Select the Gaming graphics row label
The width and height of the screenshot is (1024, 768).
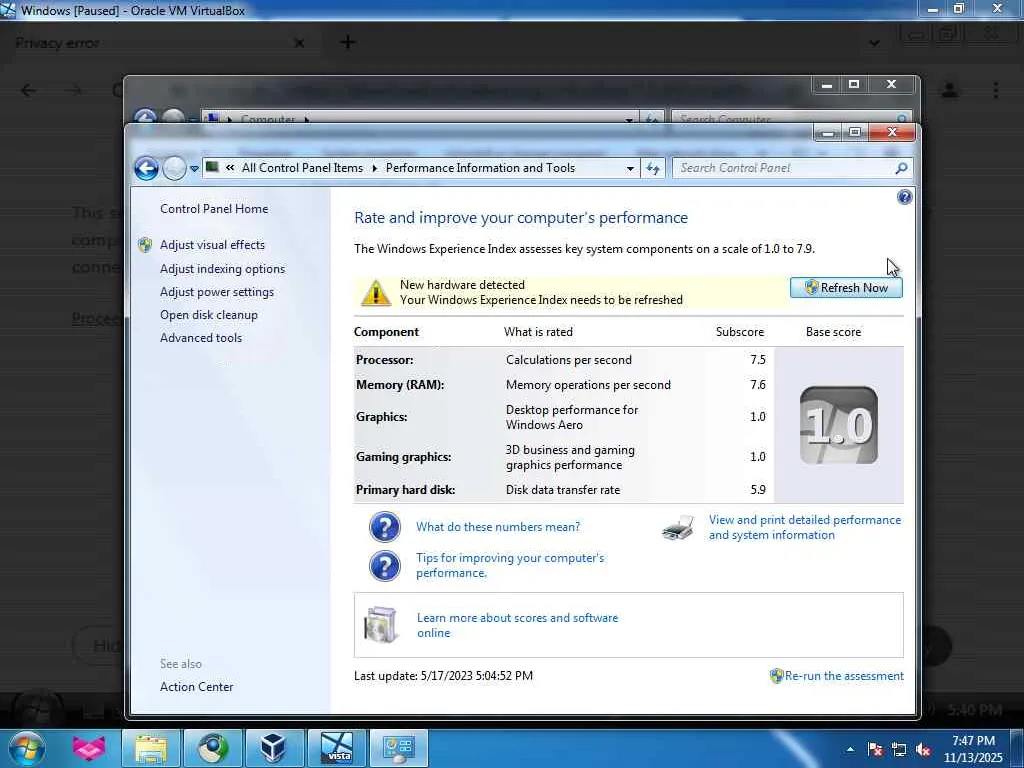[x=403, y=456]
